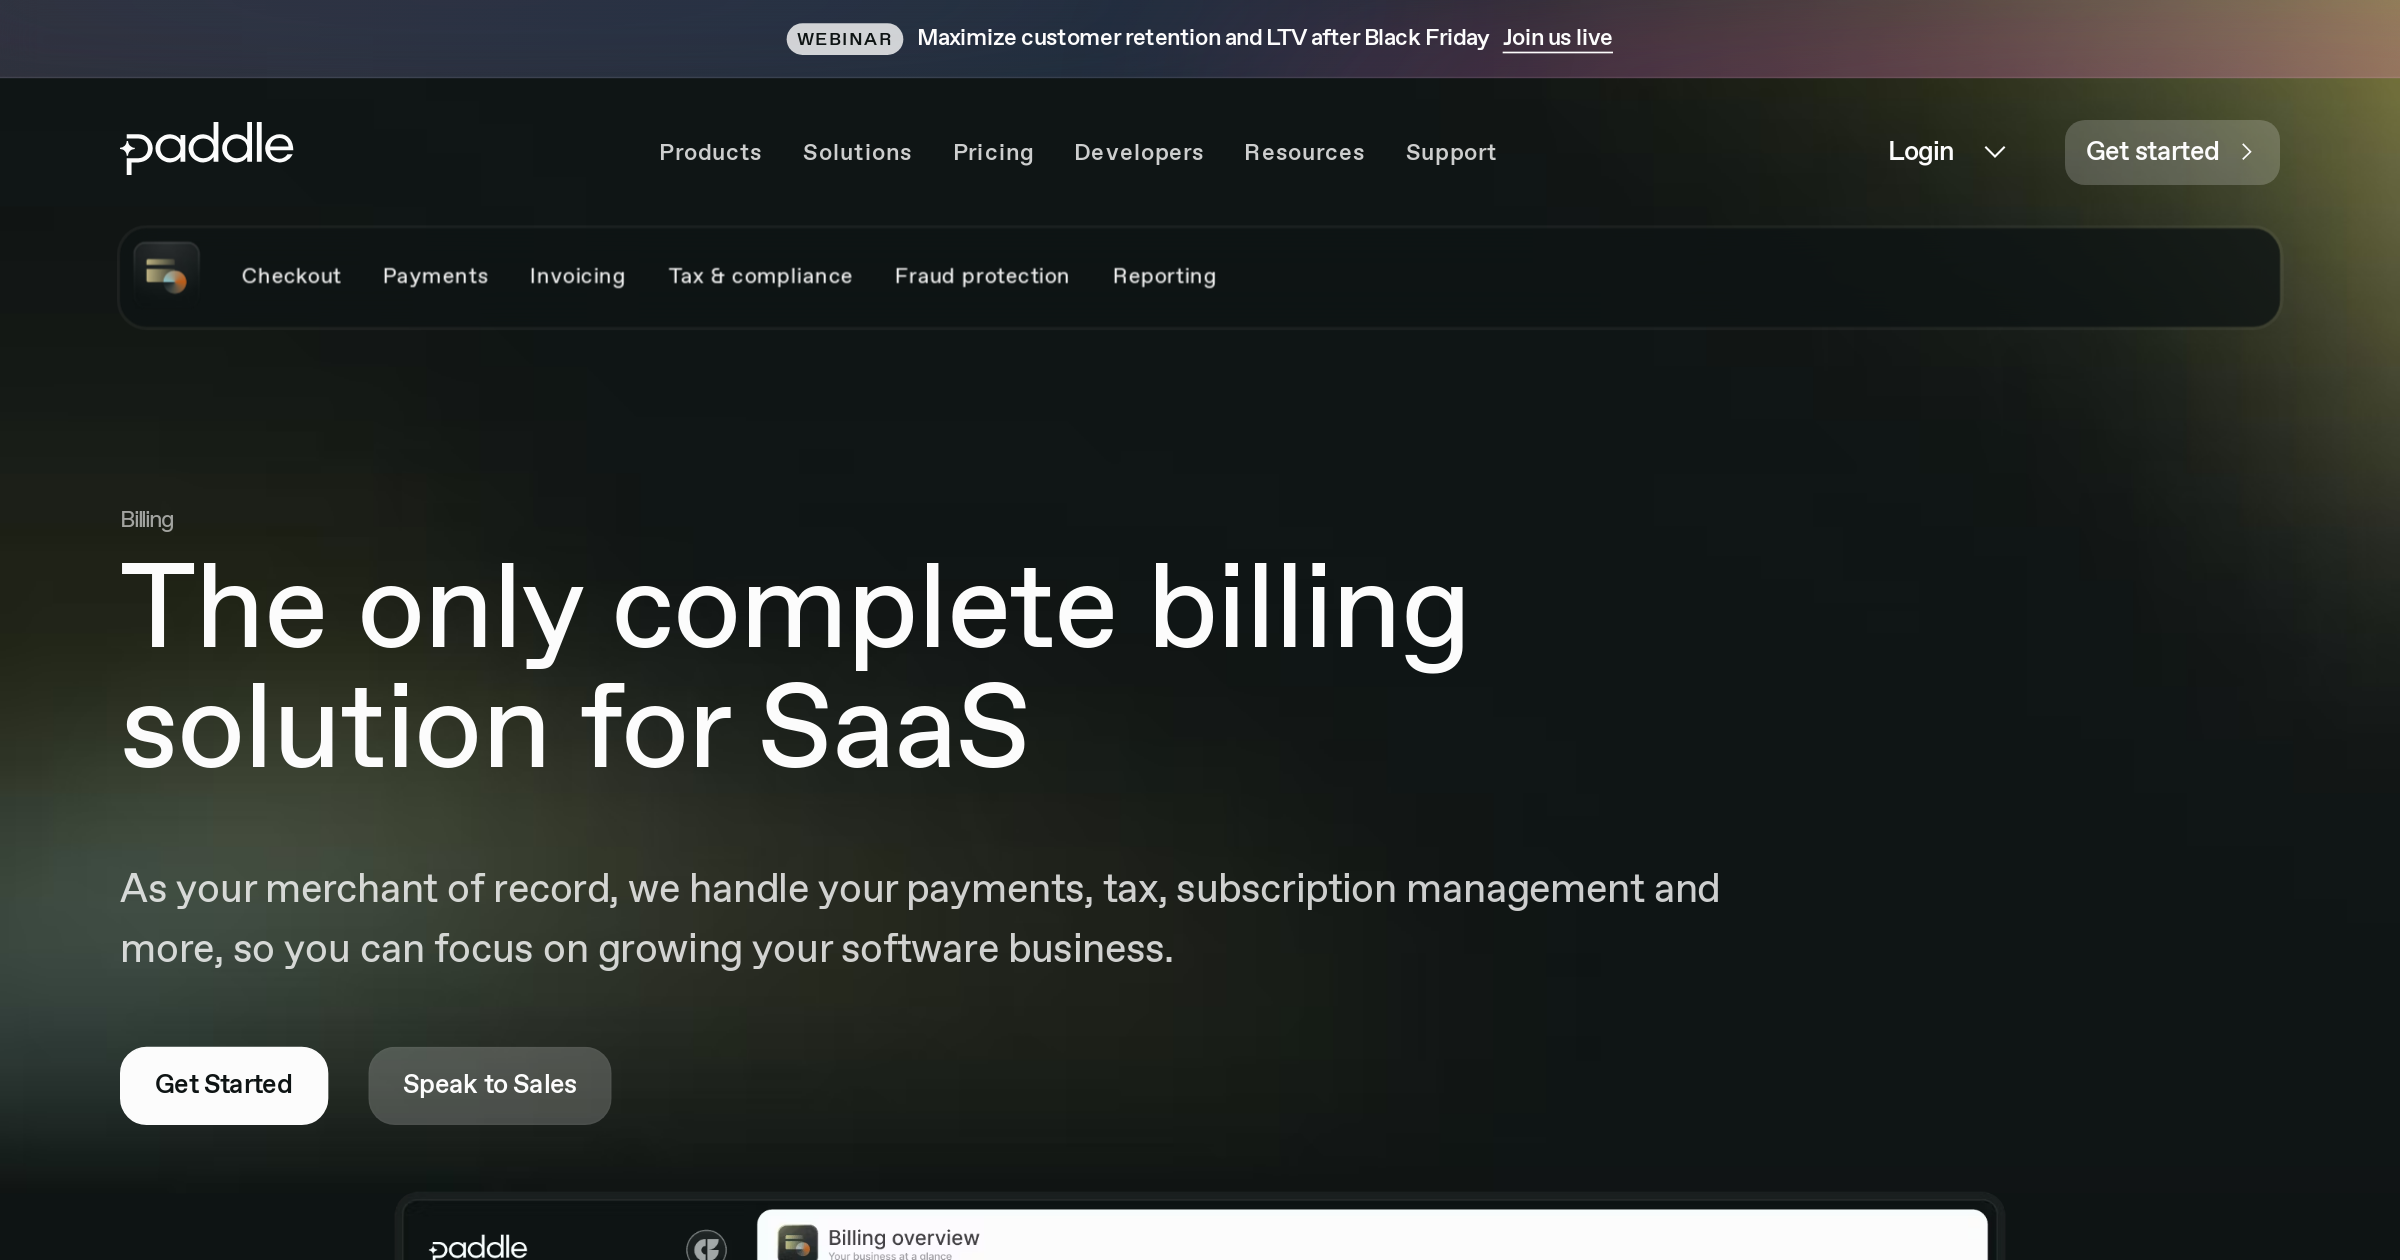Select the Reporting tab in sub-navigation
Viewport: 2400px width, 1260px height.
[1164, 276]
